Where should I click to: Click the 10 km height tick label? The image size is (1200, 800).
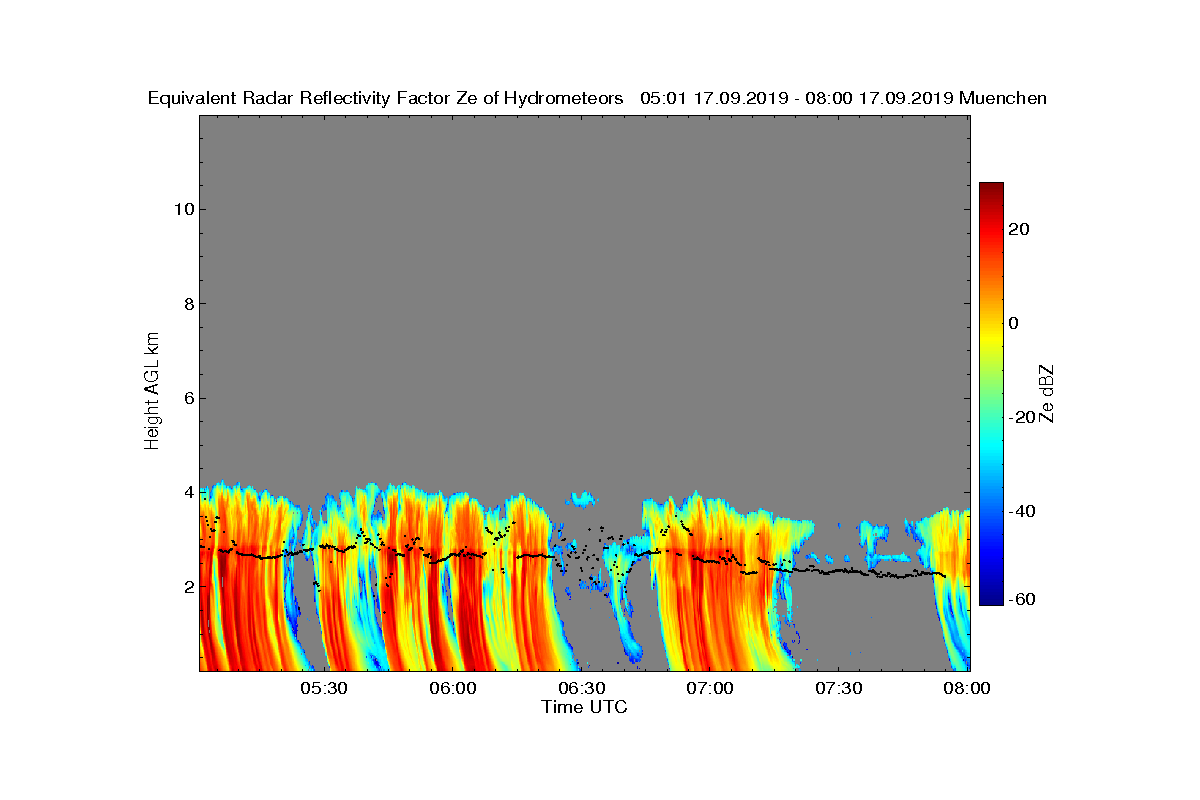pos(181,209)
